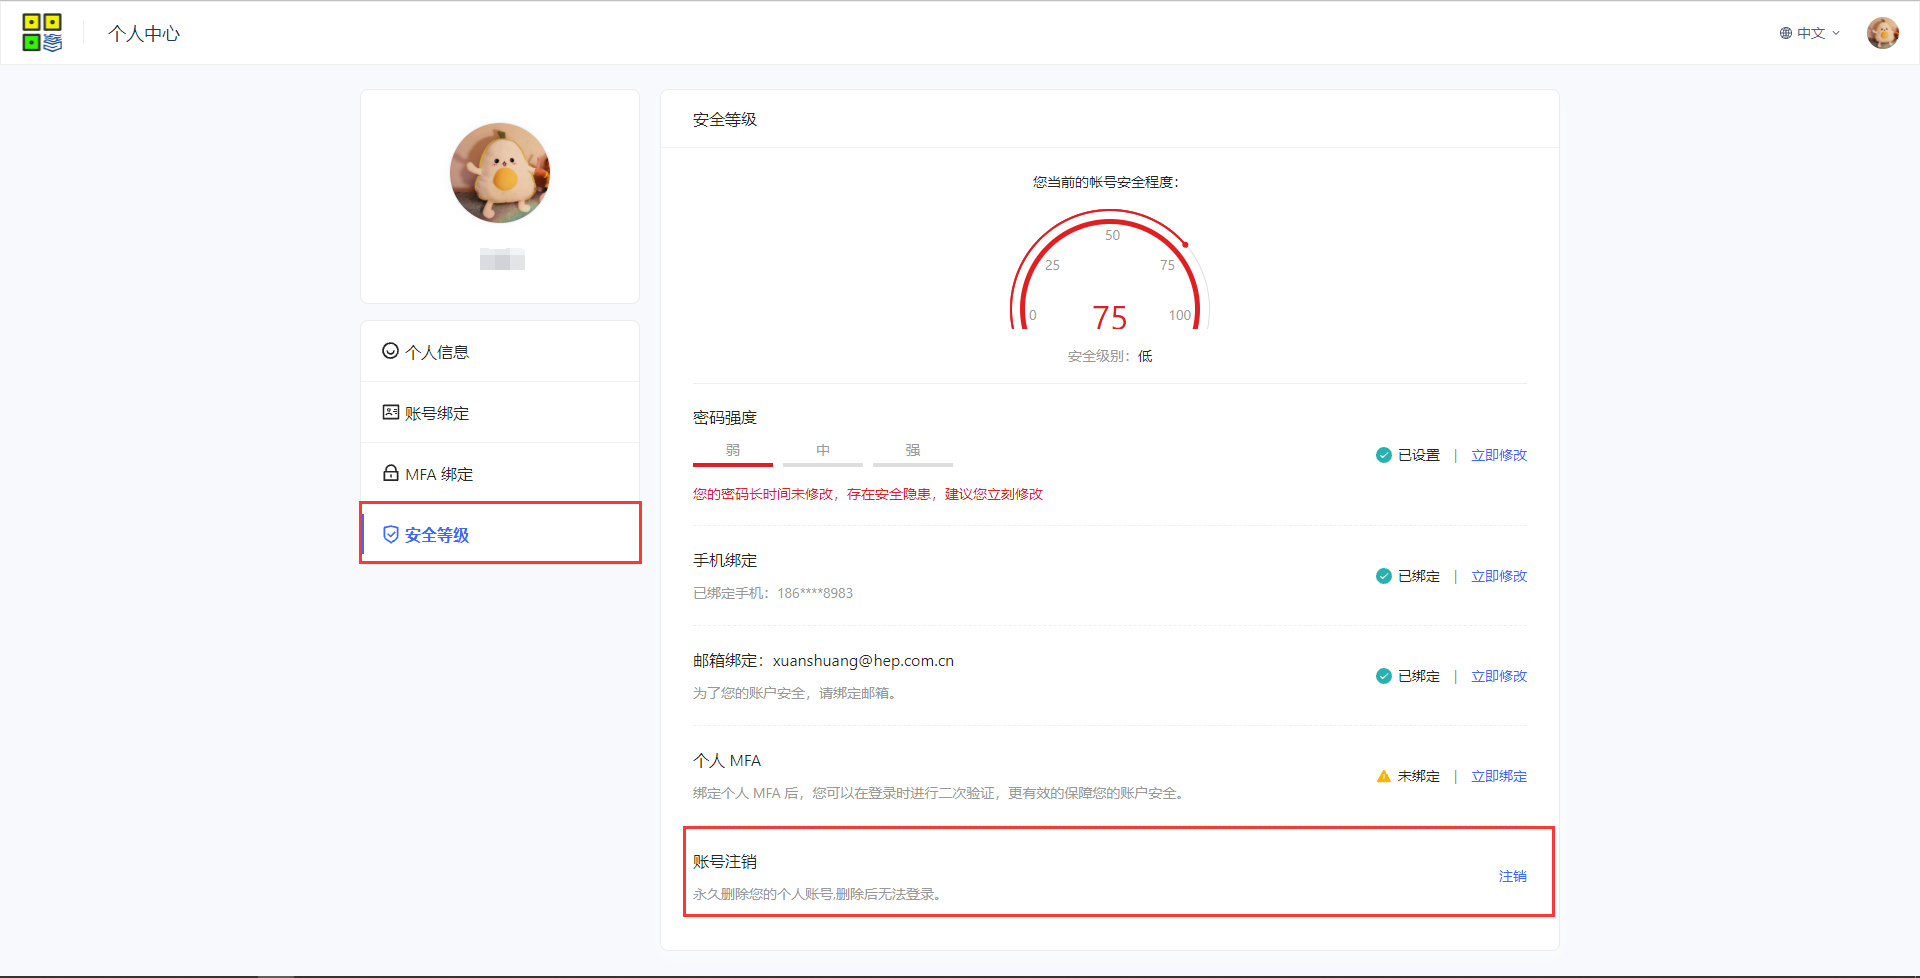Click the lock icon beside MFA 绑定
The width and height of the screenshot is (1920, 978).
pos(391,473)
